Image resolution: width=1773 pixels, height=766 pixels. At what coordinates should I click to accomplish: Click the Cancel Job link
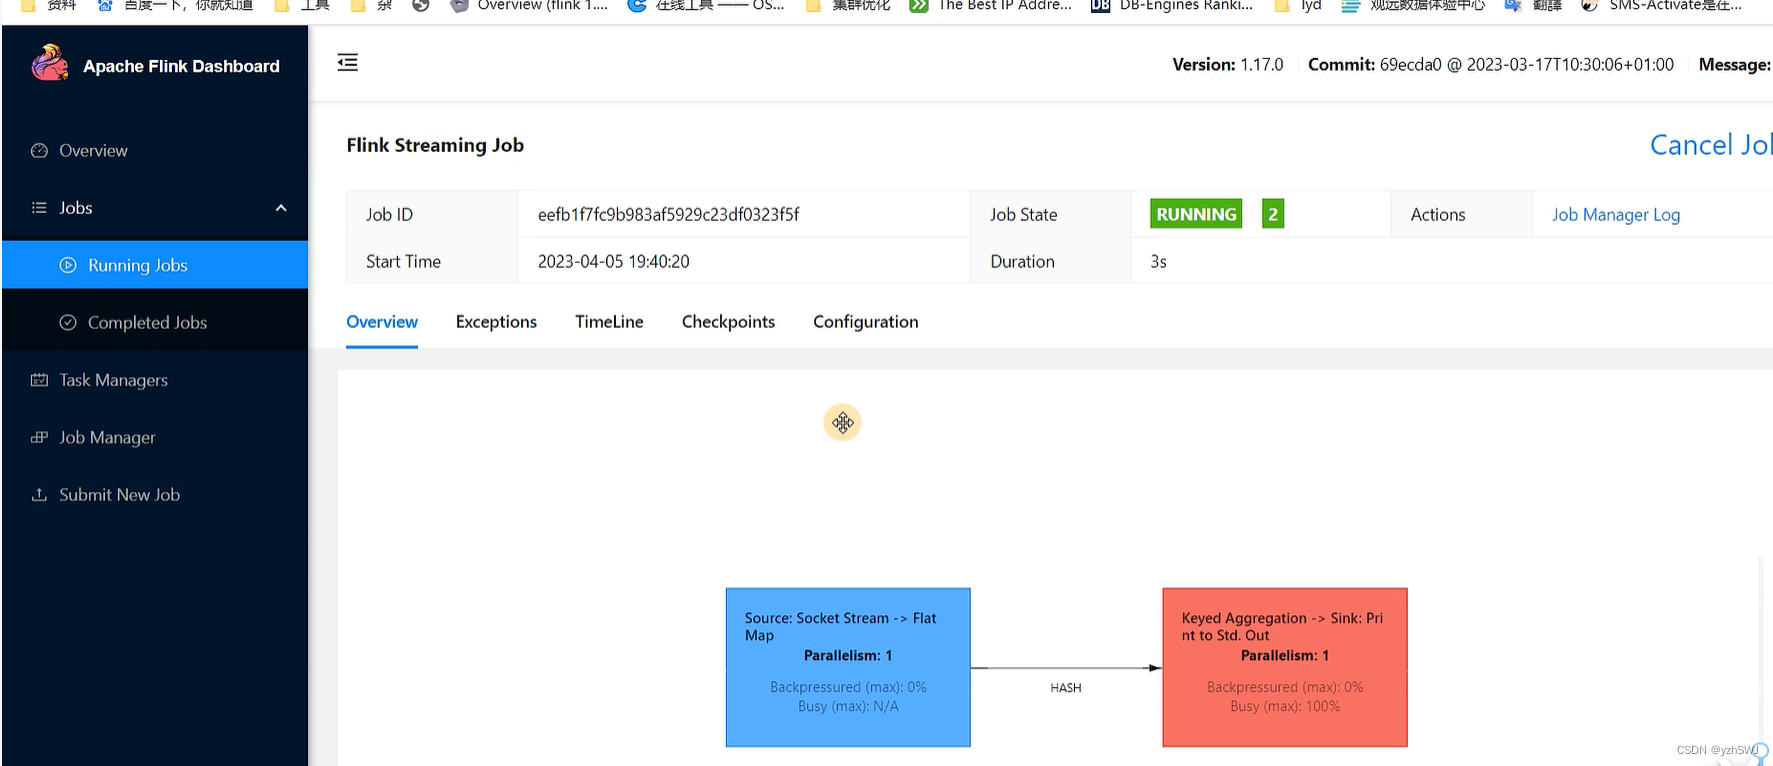point(1711,145)
